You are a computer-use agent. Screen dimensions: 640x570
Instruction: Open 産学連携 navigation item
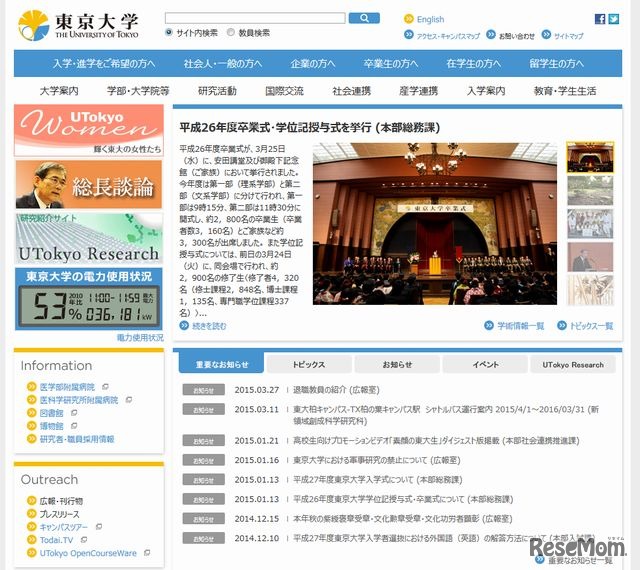click(x=418, y=91)
